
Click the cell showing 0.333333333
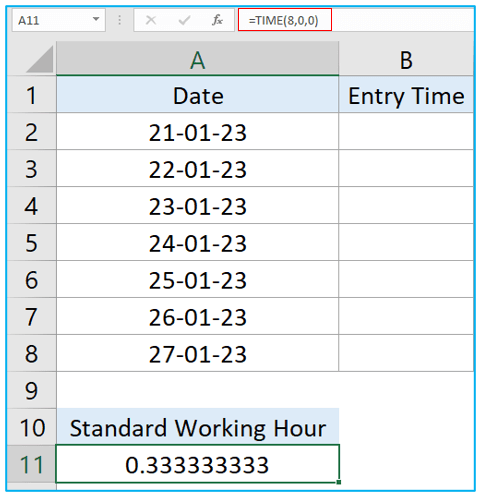[x=198, y=464]
